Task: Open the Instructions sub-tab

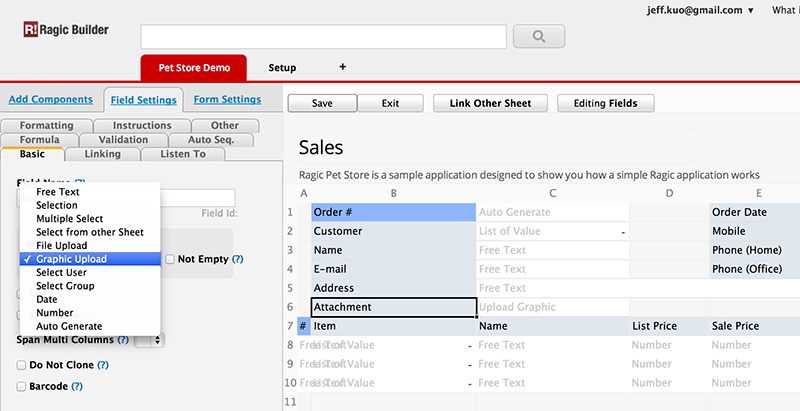Action: click(142, 125)
